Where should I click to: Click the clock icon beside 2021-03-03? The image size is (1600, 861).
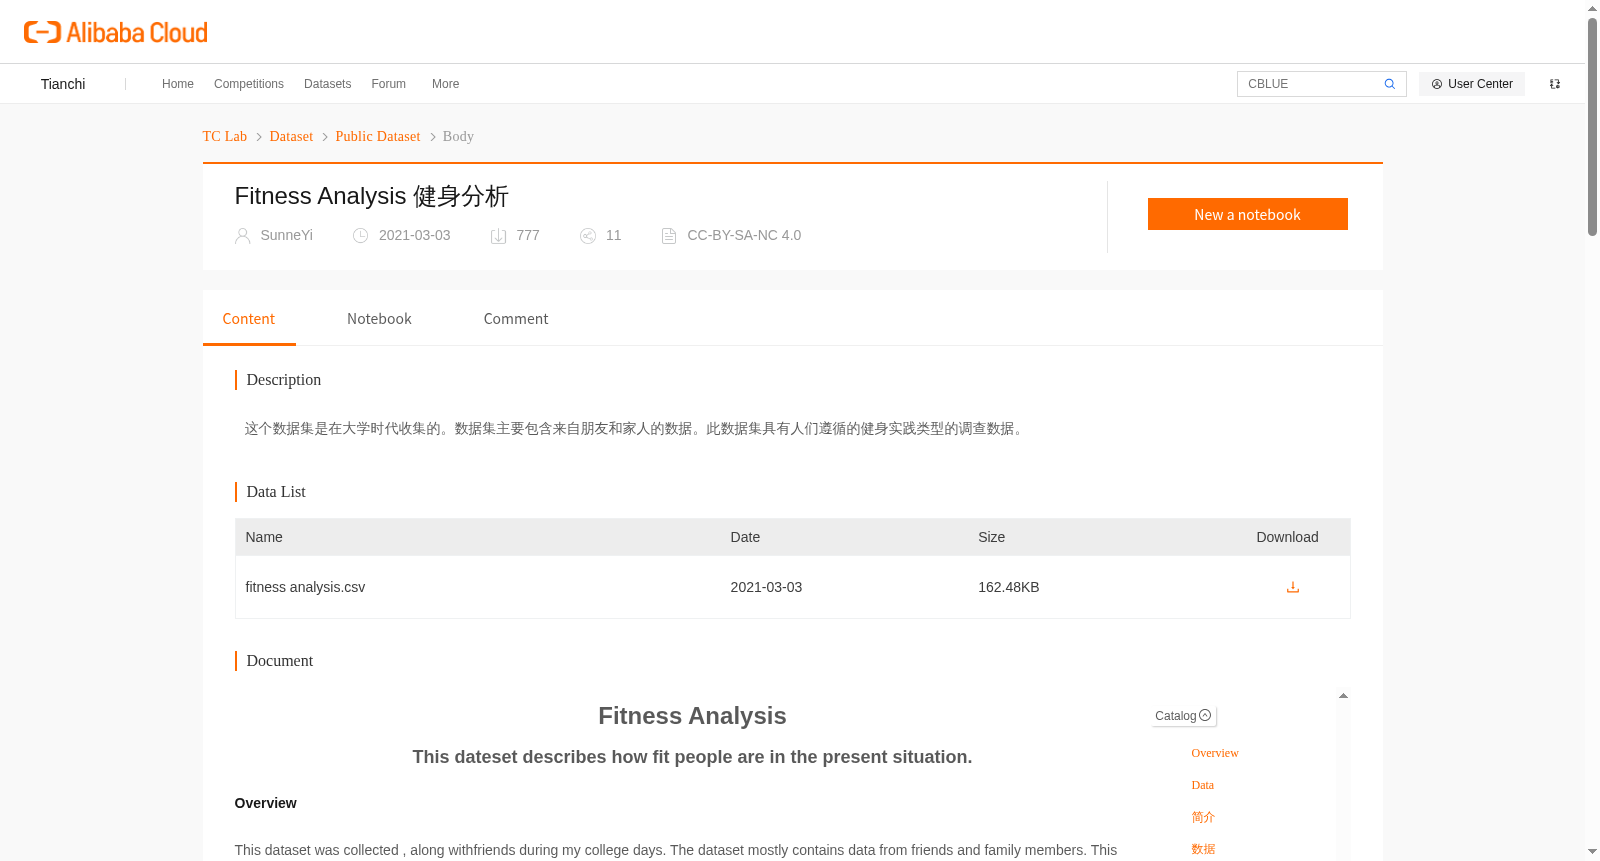tap(361, 236)
